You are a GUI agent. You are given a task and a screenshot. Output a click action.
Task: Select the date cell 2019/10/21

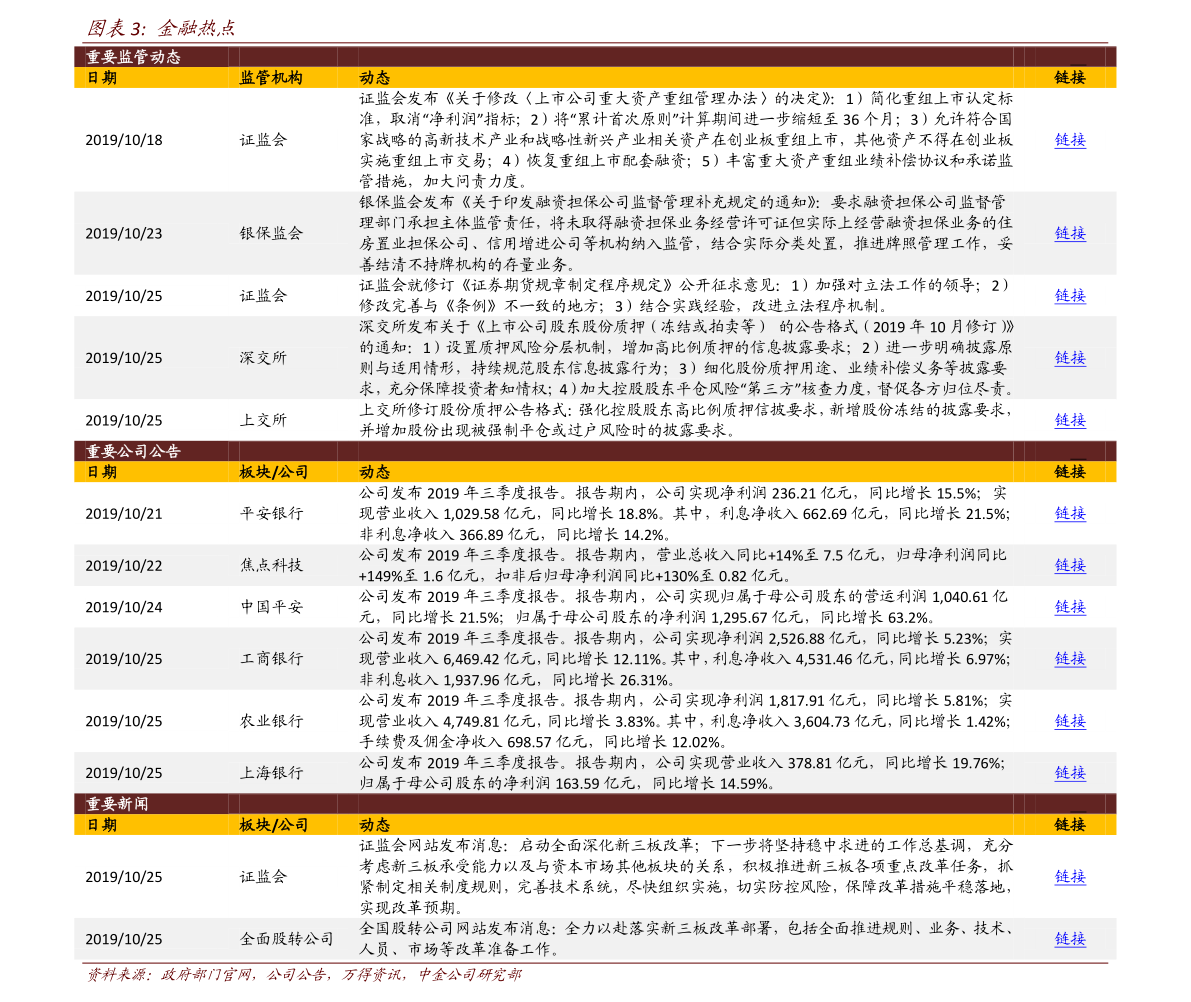(x=124, y=514)
